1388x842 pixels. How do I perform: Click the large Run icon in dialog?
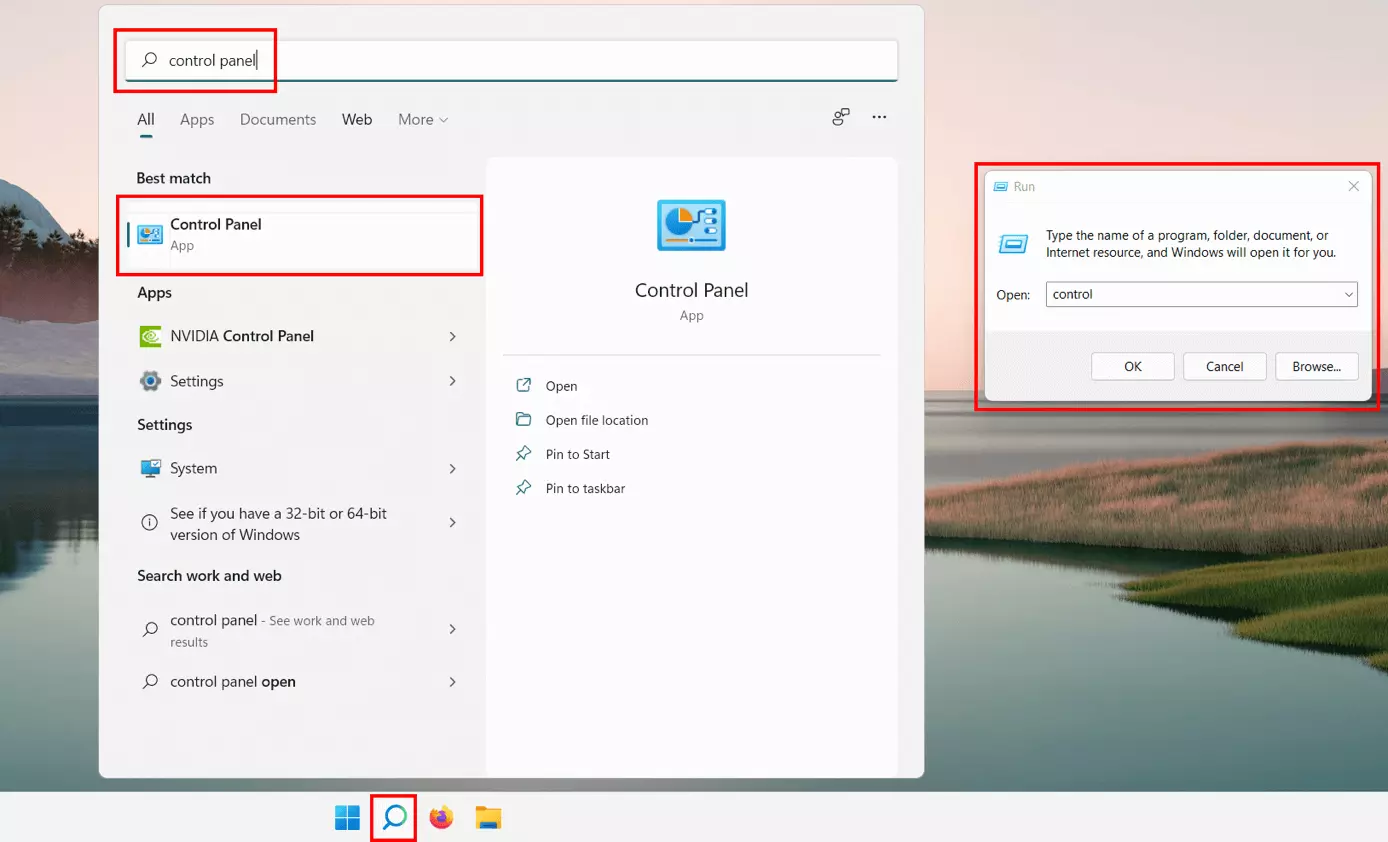1013,243
